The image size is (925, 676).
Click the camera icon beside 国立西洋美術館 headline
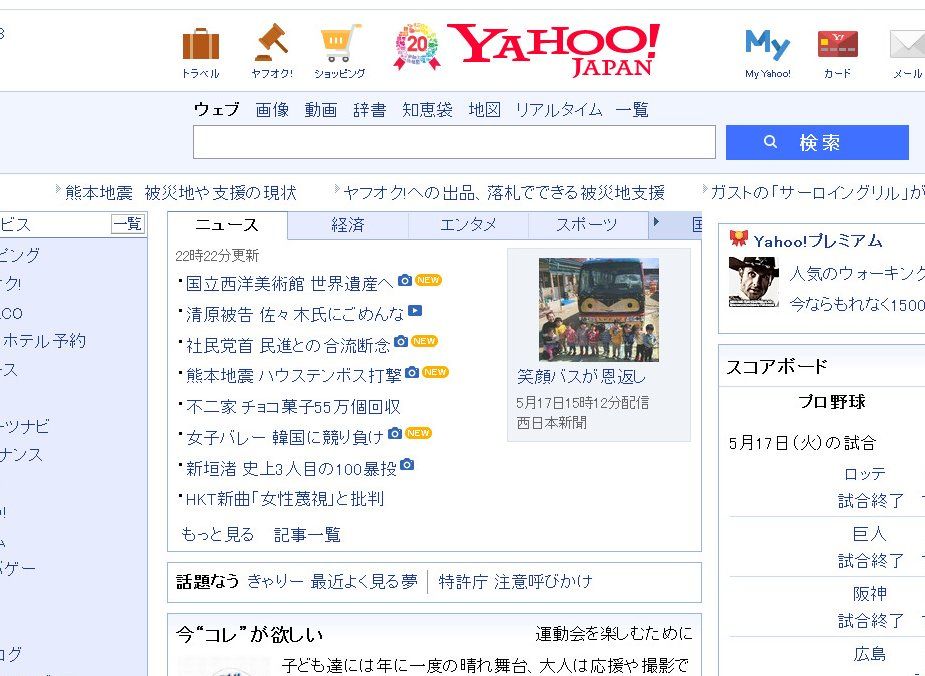click(x=405, y=280)
